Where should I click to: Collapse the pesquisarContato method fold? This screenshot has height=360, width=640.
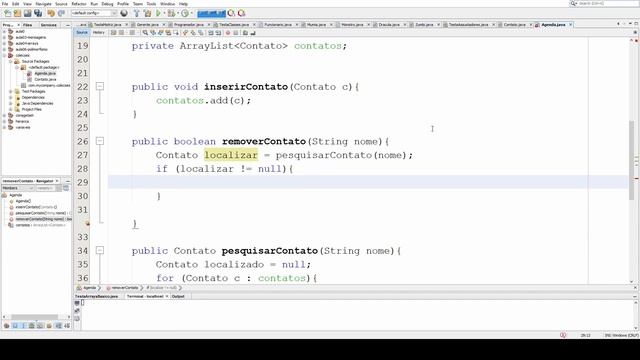coord(100,250)
